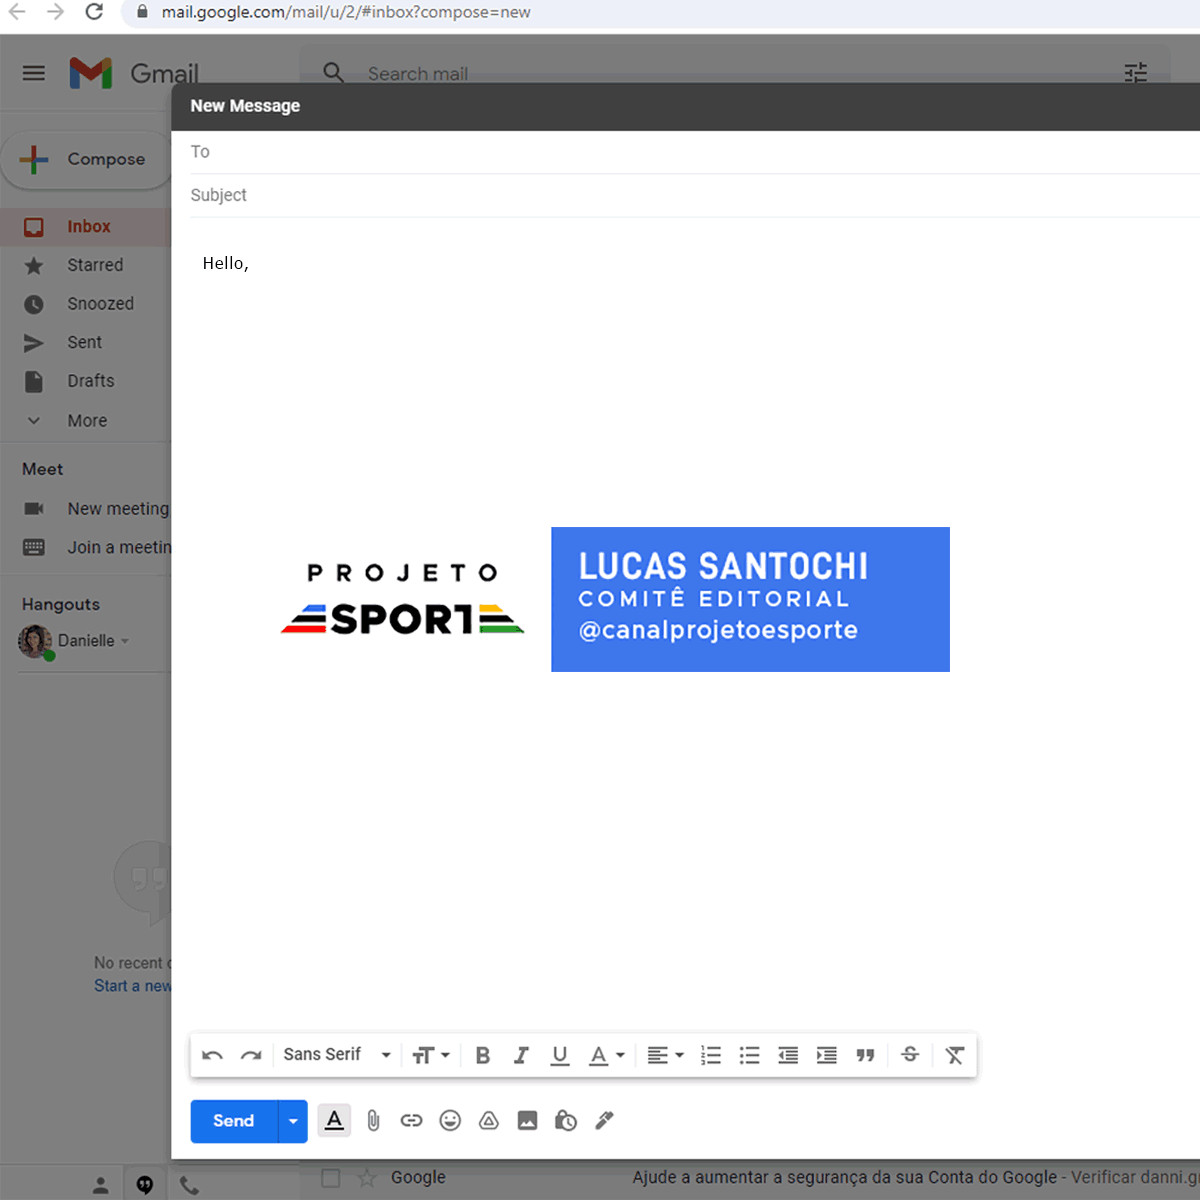Click the Hello, text in the message body
The height and width of the screenshot is (1200, 1200).
(225, 263)
